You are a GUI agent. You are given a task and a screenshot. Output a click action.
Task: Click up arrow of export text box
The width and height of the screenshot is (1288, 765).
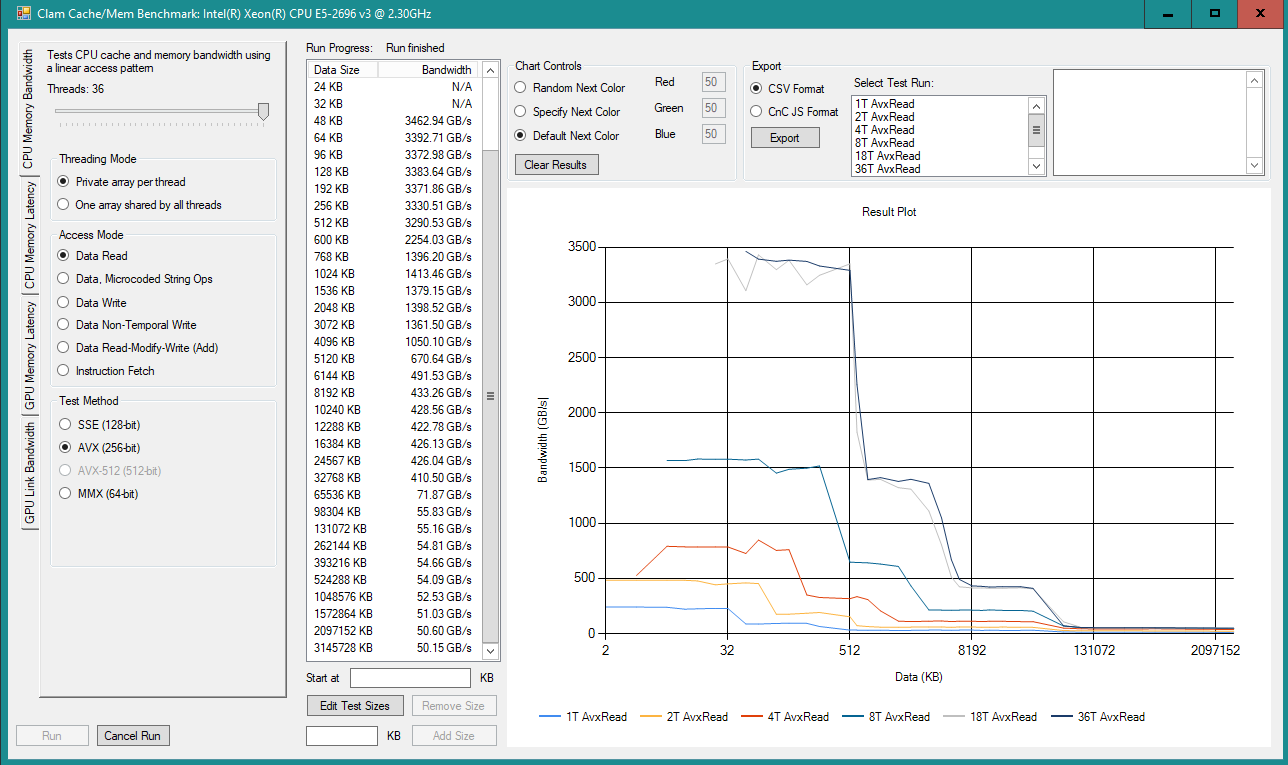[x=1254, y=81]
